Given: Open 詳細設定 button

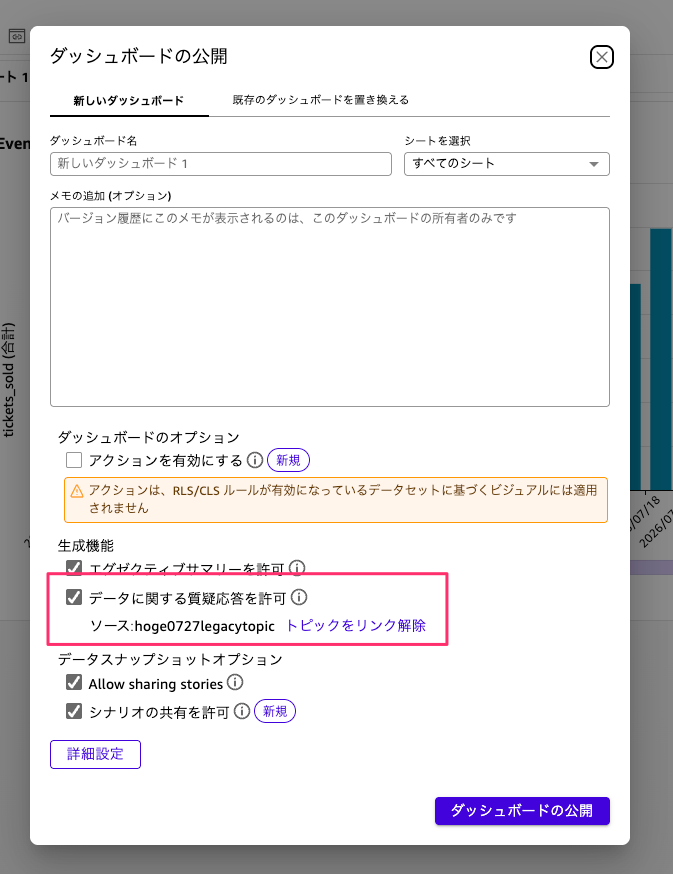Looking at the screenshot, I should tap(95, 754).
